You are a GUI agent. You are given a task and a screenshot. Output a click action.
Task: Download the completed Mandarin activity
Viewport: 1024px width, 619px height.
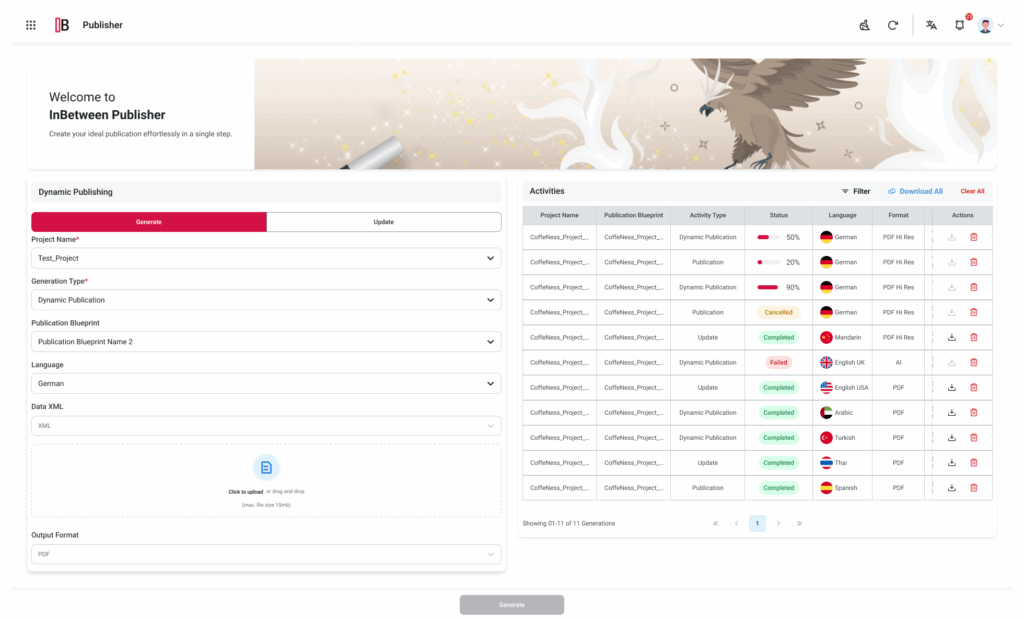(x=950, y=337)
